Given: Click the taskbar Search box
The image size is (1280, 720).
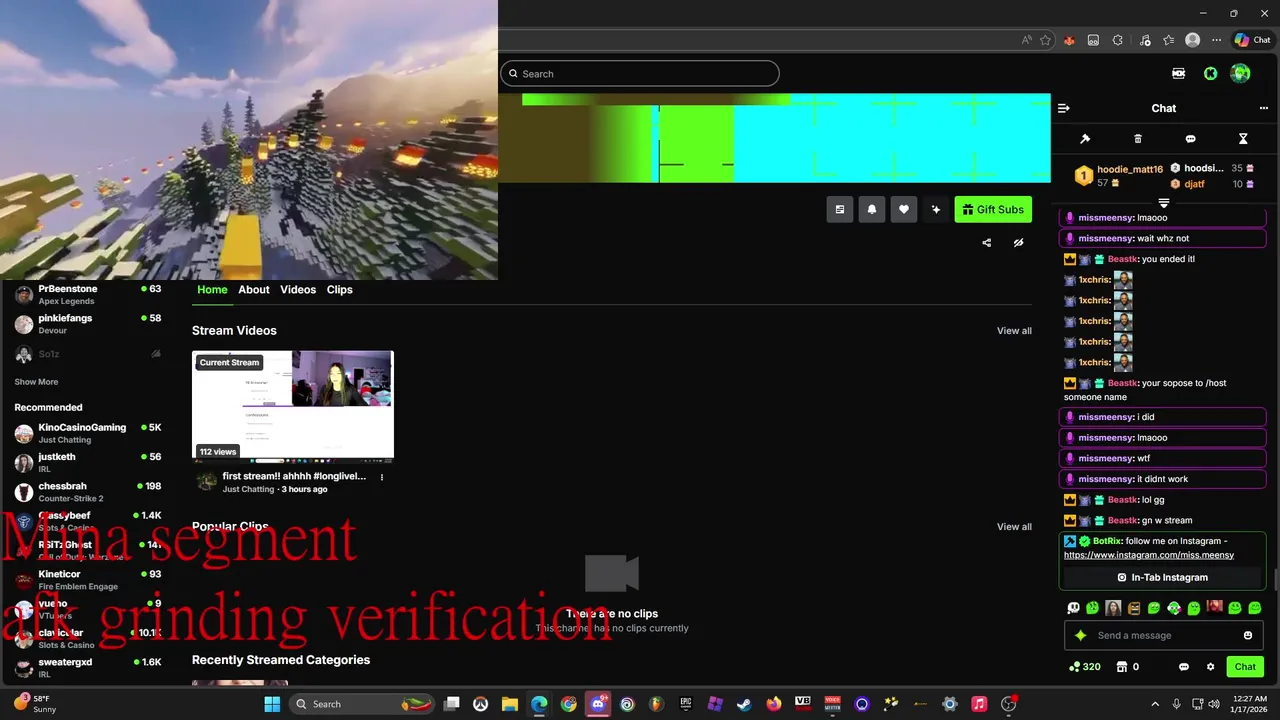Looking at the screenshot, I should point(364,704).
